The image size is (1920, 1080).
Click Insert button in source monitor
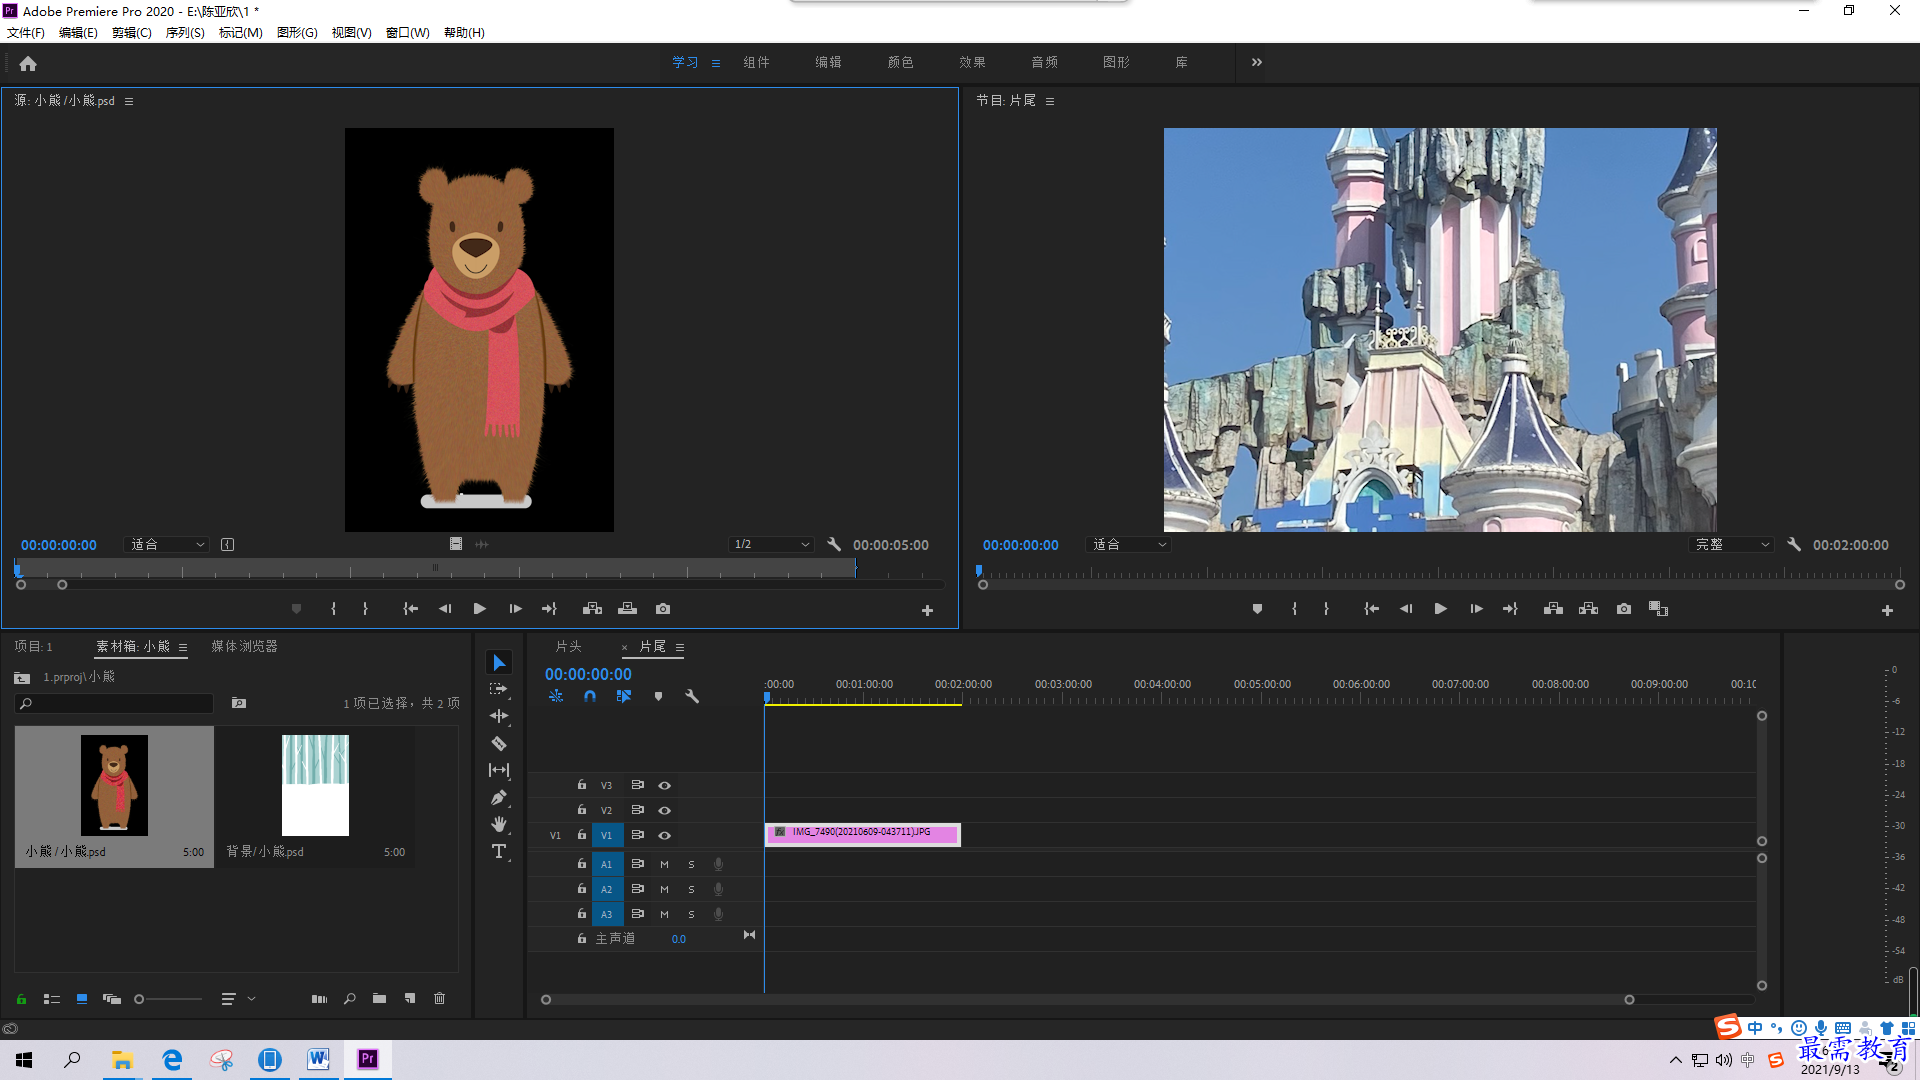point(592,608)
